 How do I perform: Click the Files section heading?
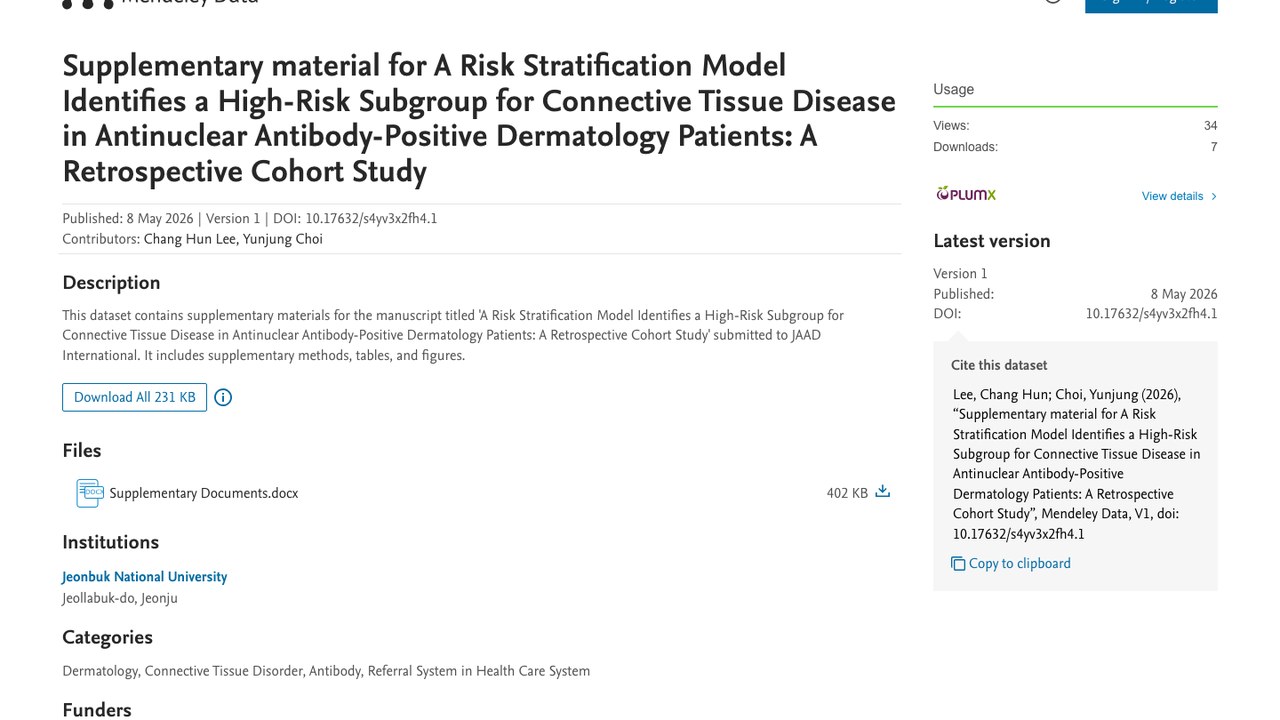click(x=82, y=451)
